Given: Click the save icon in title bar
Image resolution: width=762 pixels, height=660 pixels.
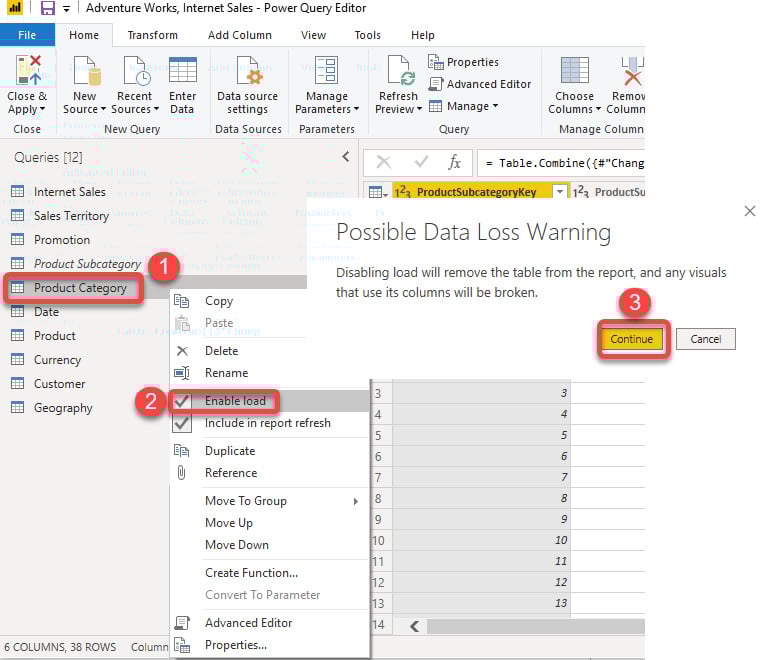Looking at the screenshot, I should click(47, 8).
